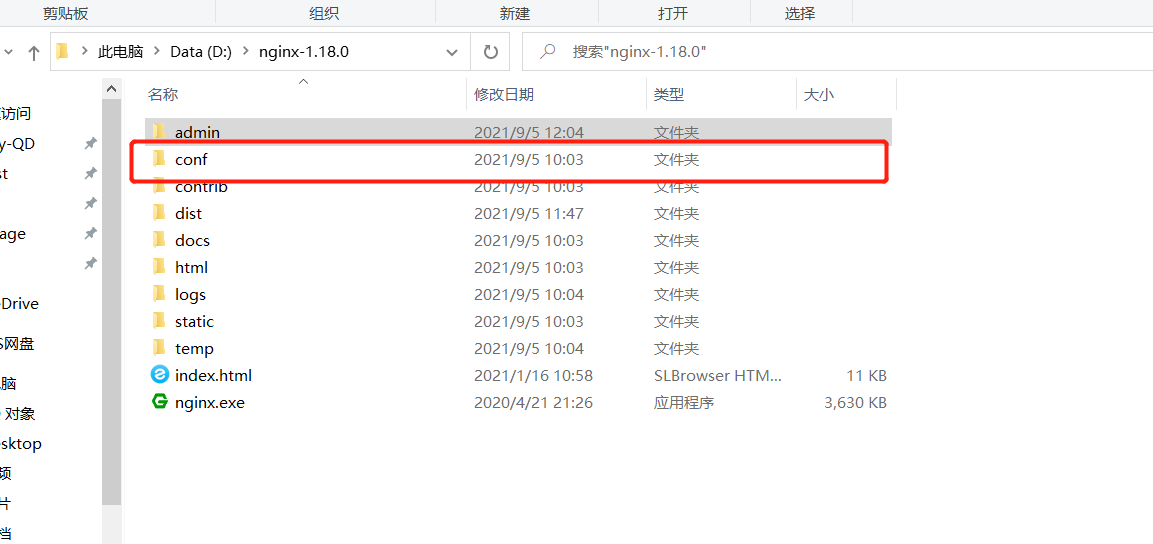
Task: Click the static folder icon
Action: tap(159, 321)
